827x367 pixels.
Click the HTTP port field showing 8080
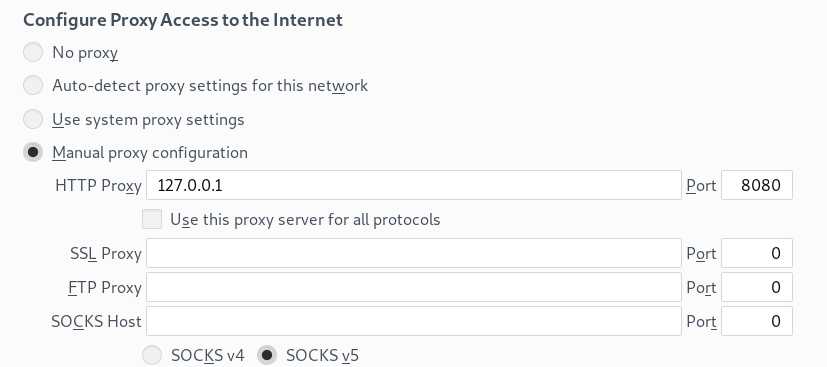coord(757,185)
